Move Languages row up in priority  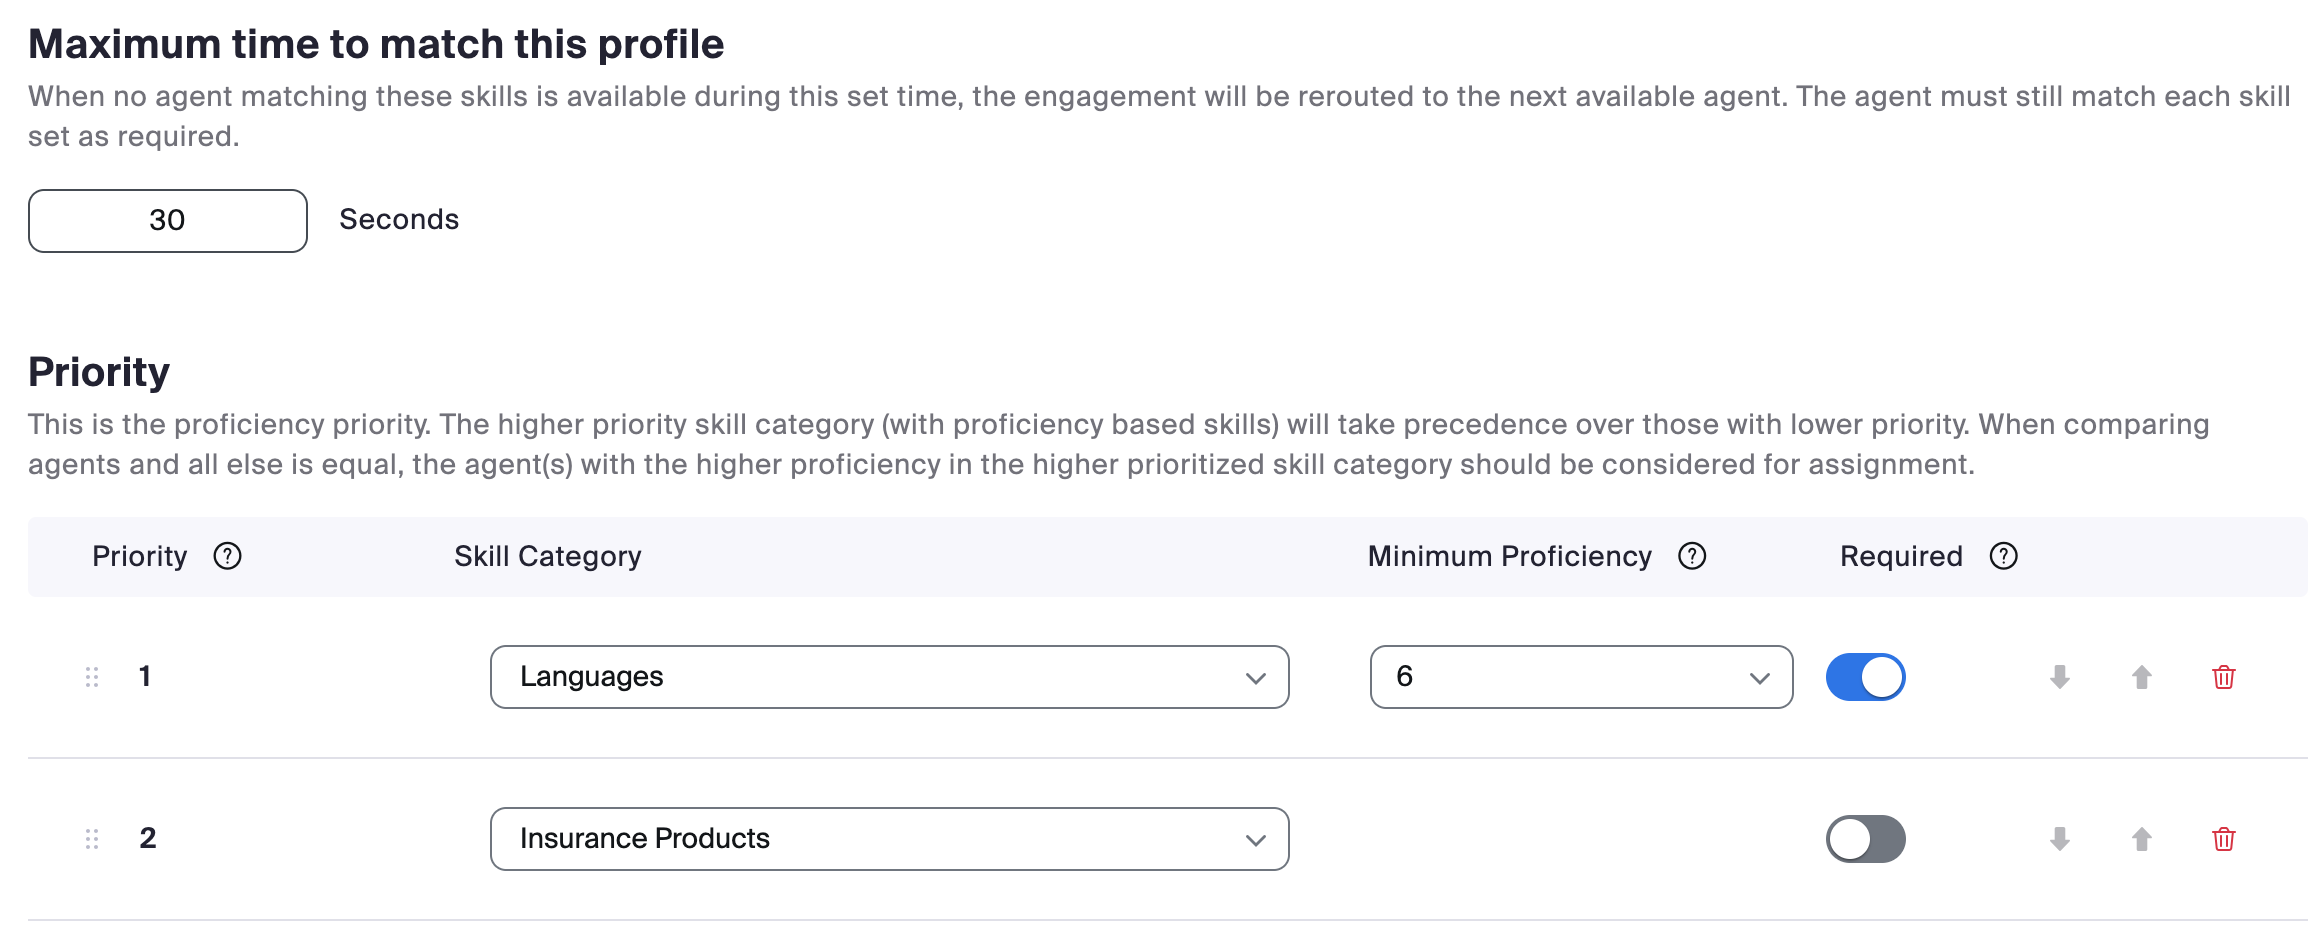point(2141,677)
